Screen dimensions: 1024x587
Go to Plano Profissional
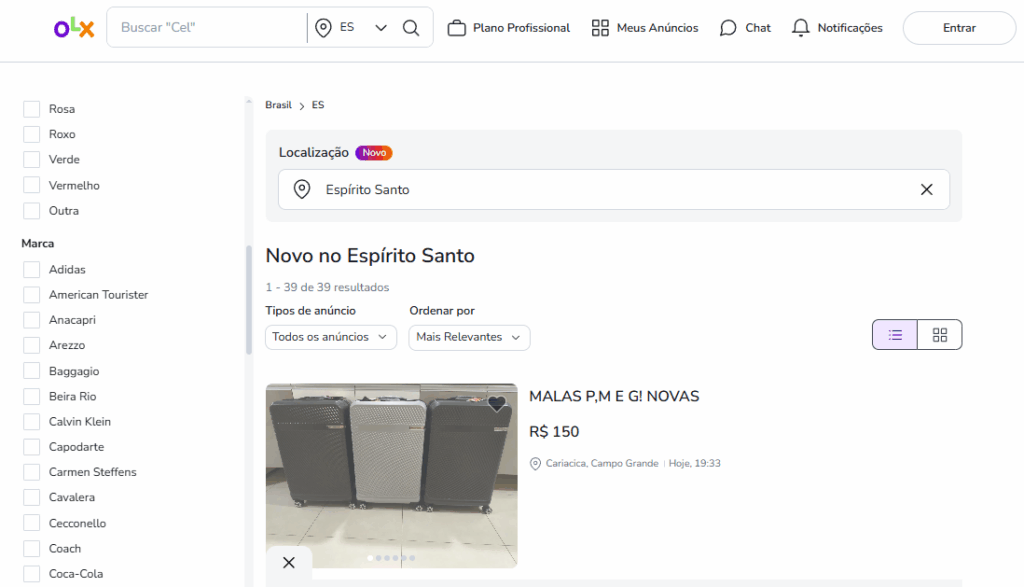point(508,28)
